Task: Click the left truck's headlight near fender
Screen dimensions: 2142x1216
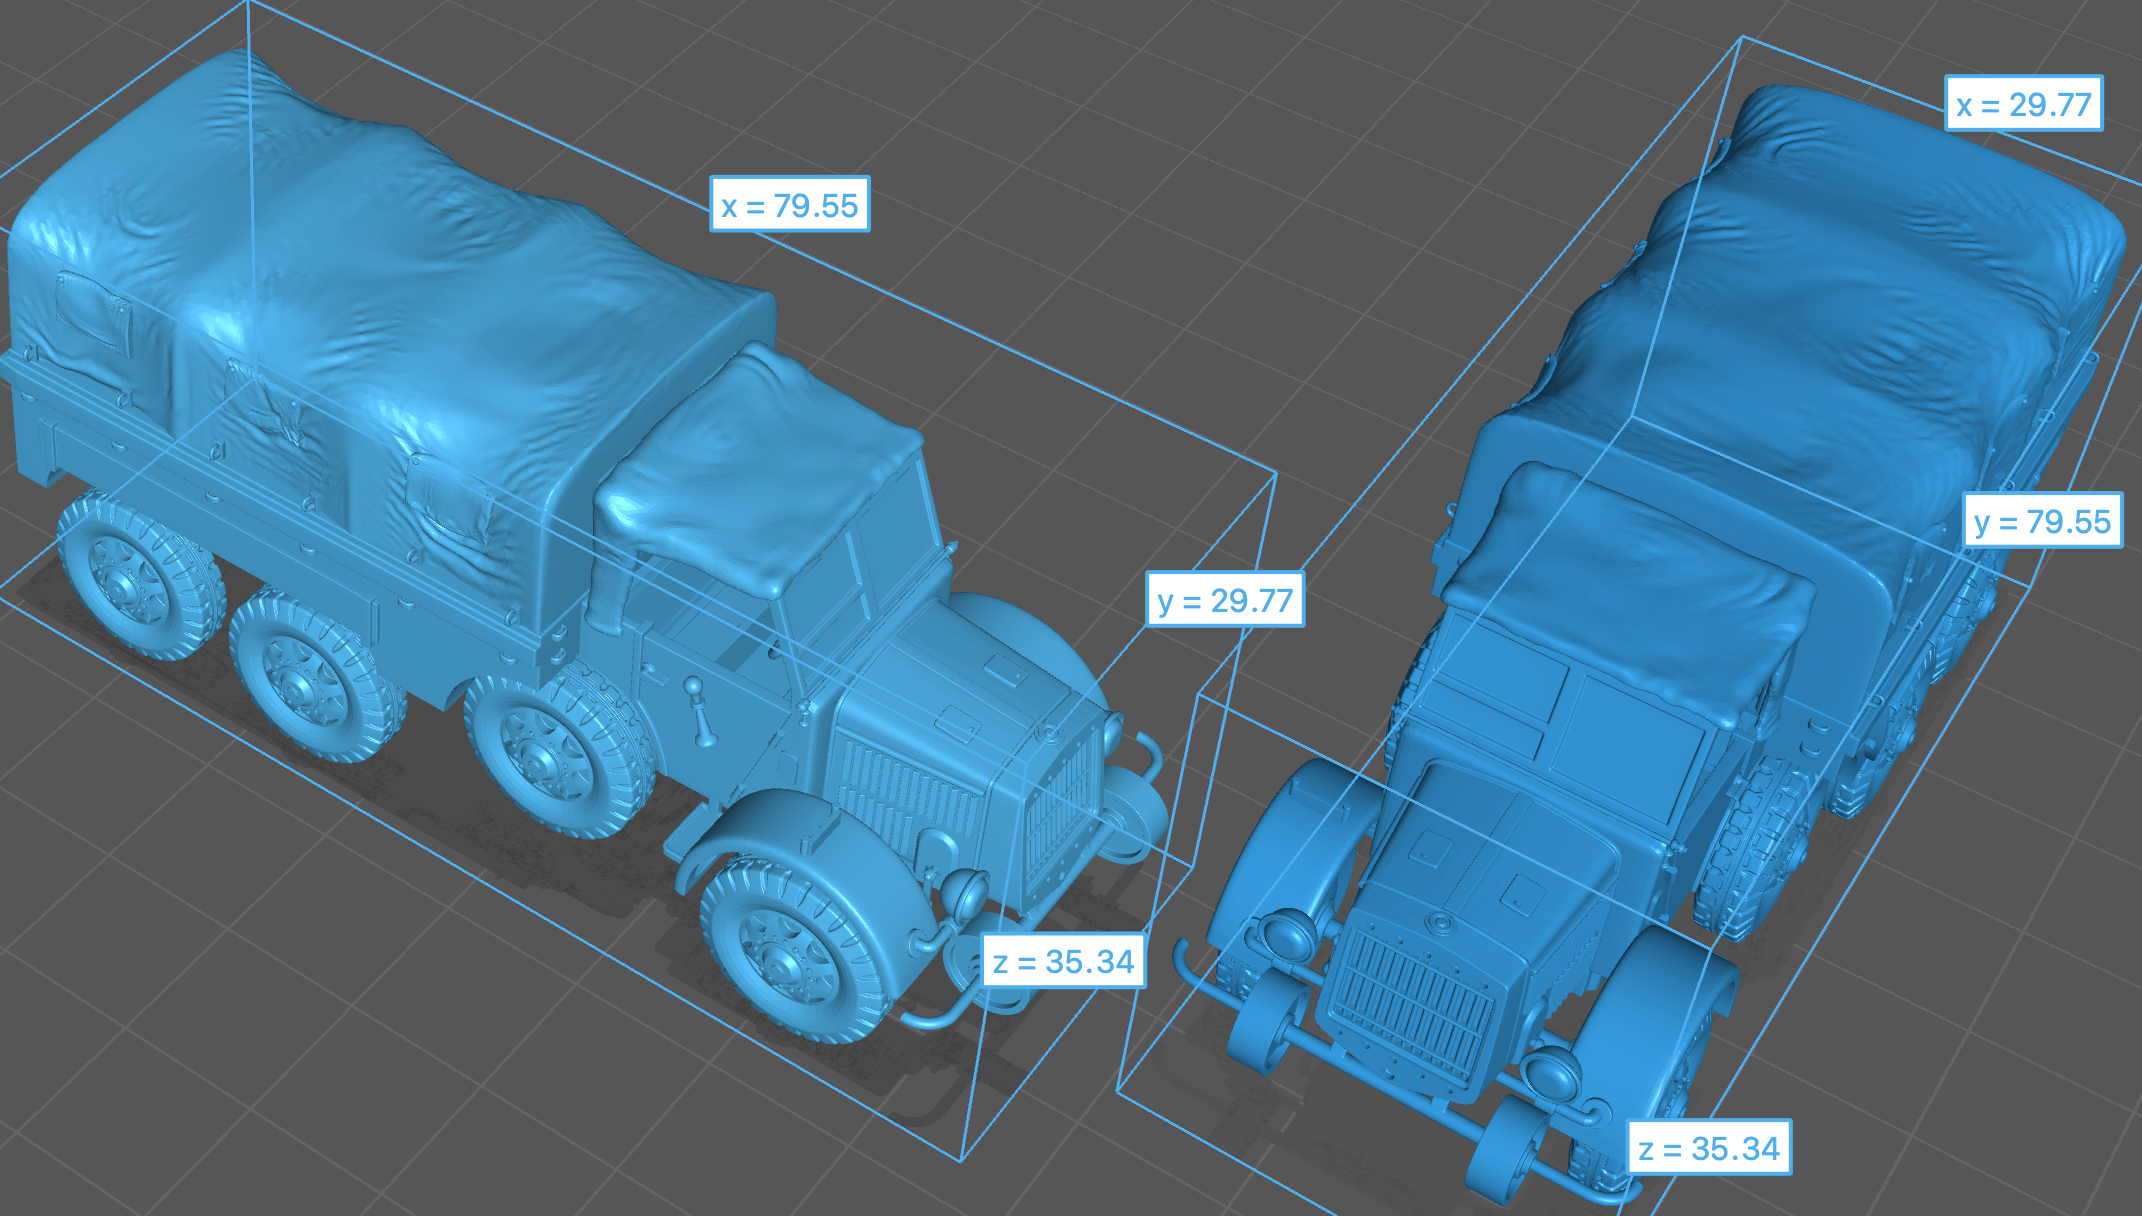Action: pos(967,893)
